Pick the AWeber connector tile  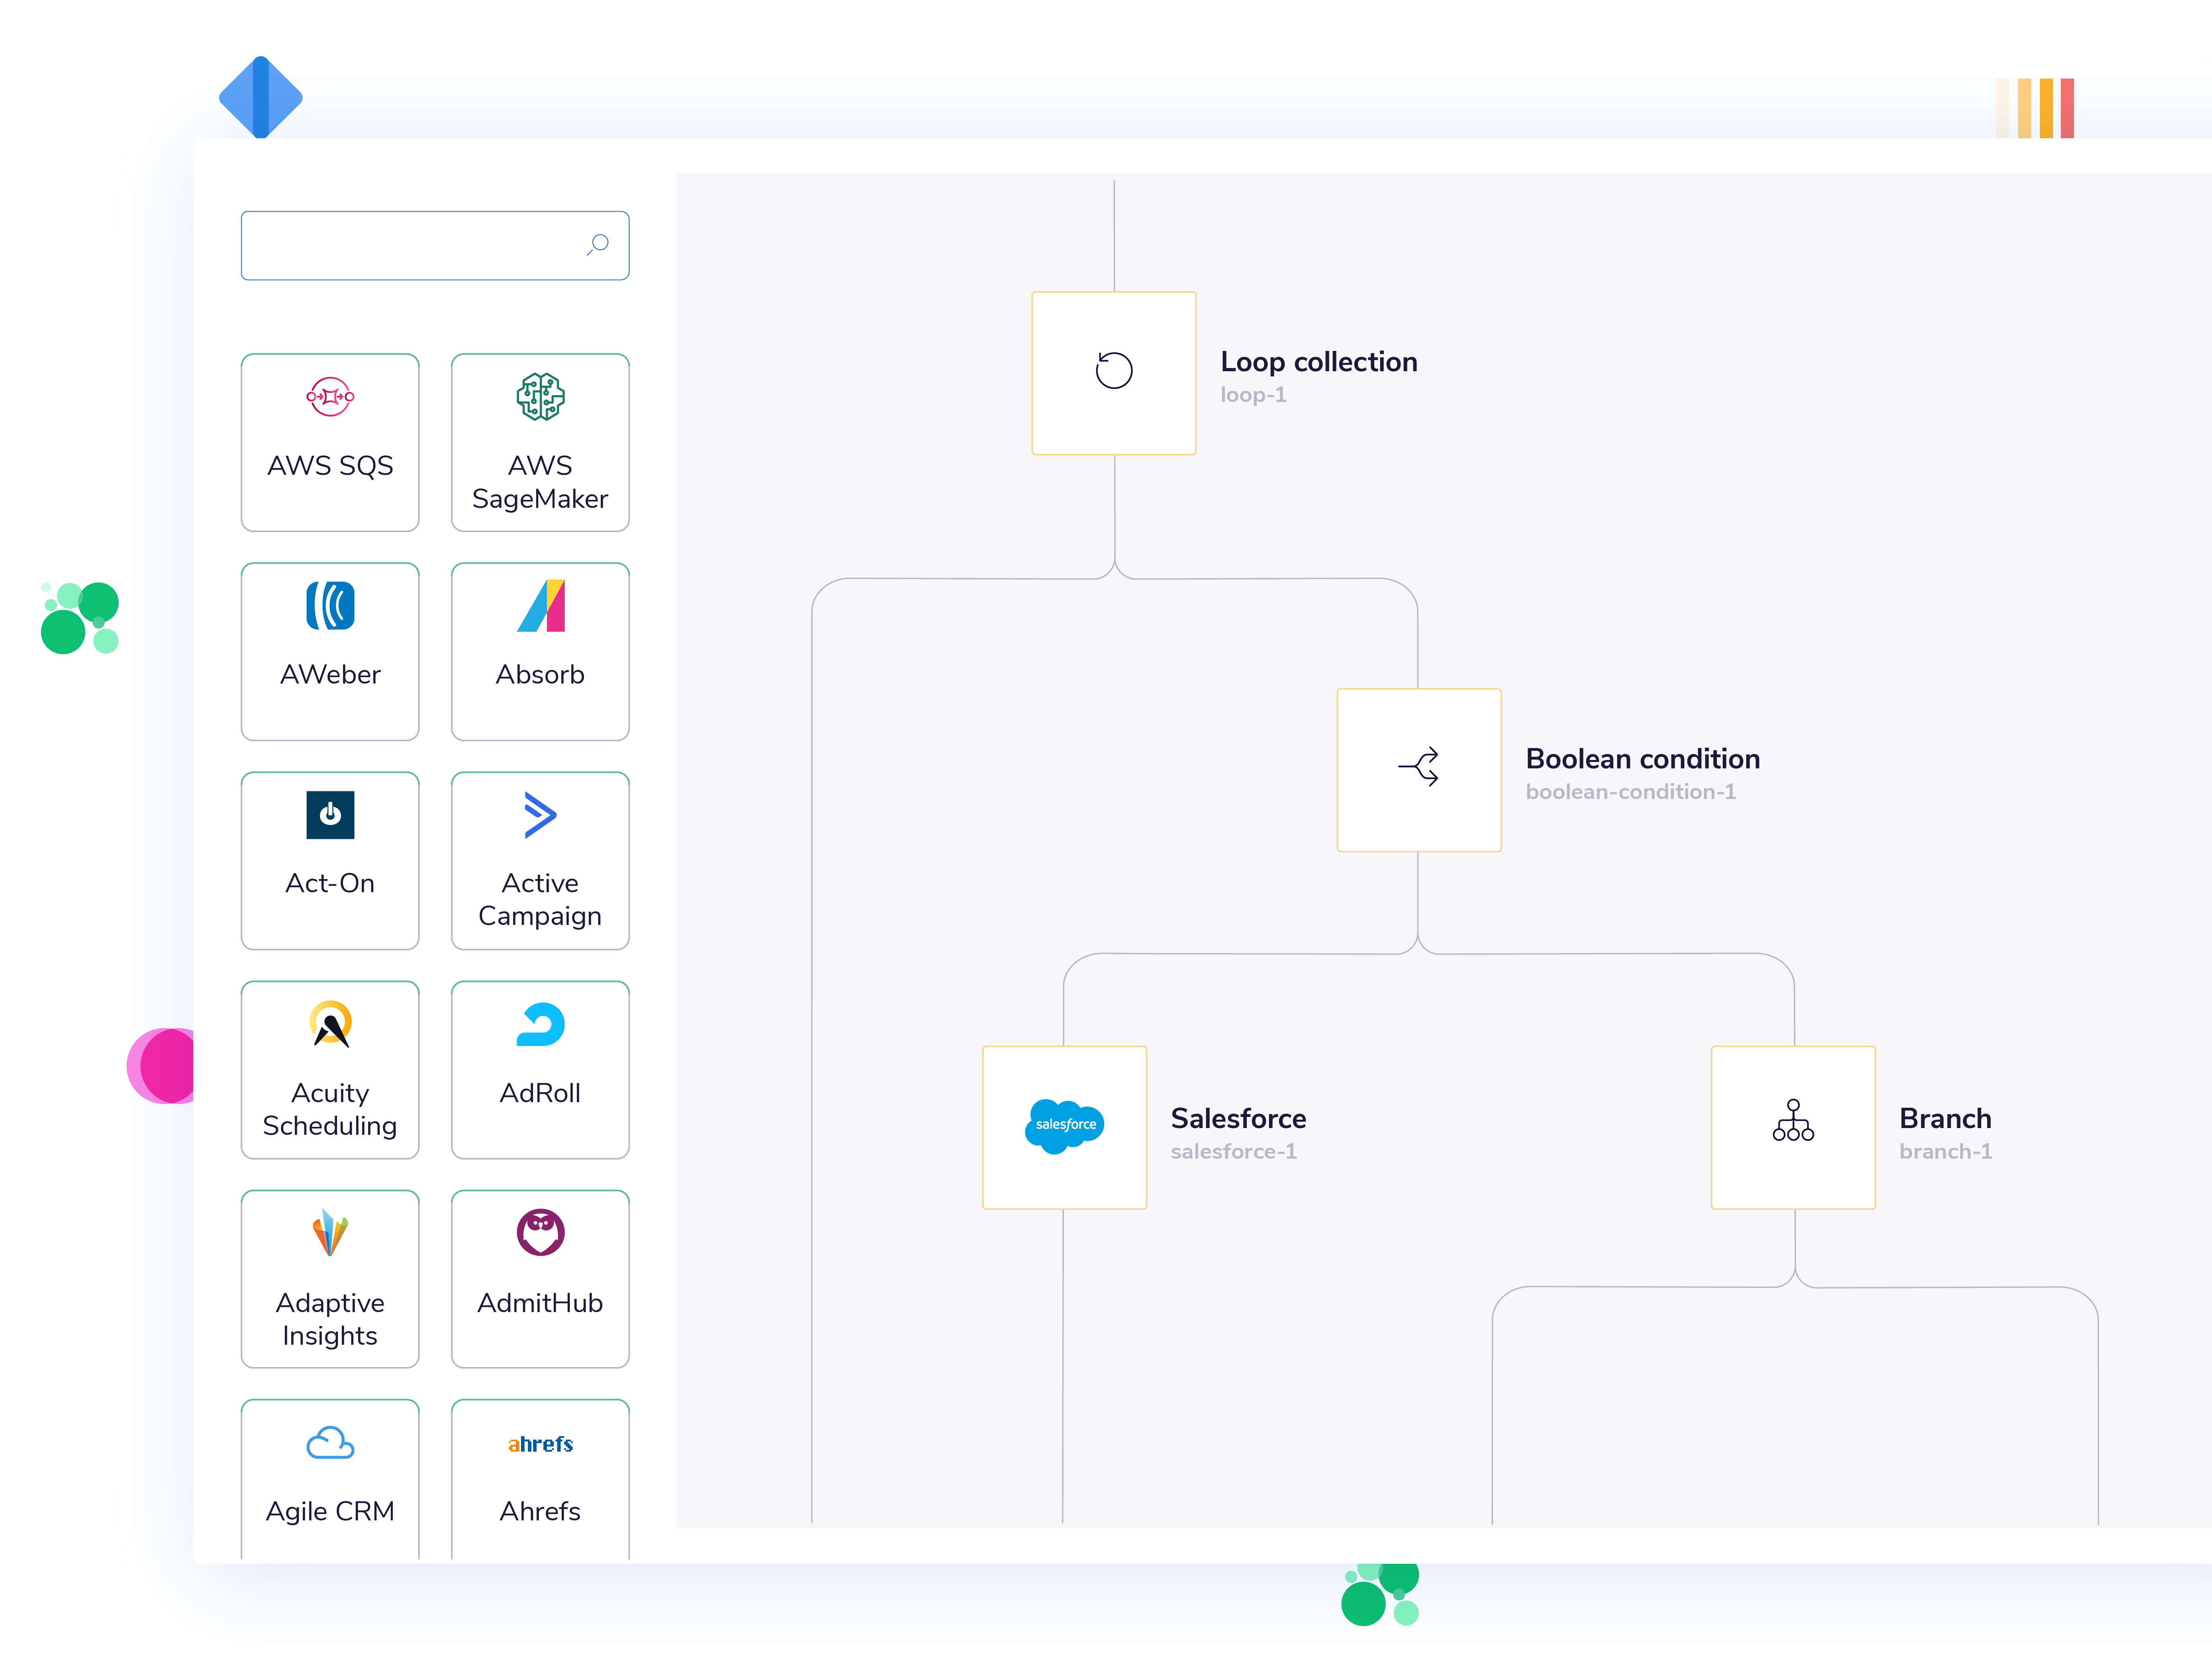pyautogui.click(x=330, y=651)
